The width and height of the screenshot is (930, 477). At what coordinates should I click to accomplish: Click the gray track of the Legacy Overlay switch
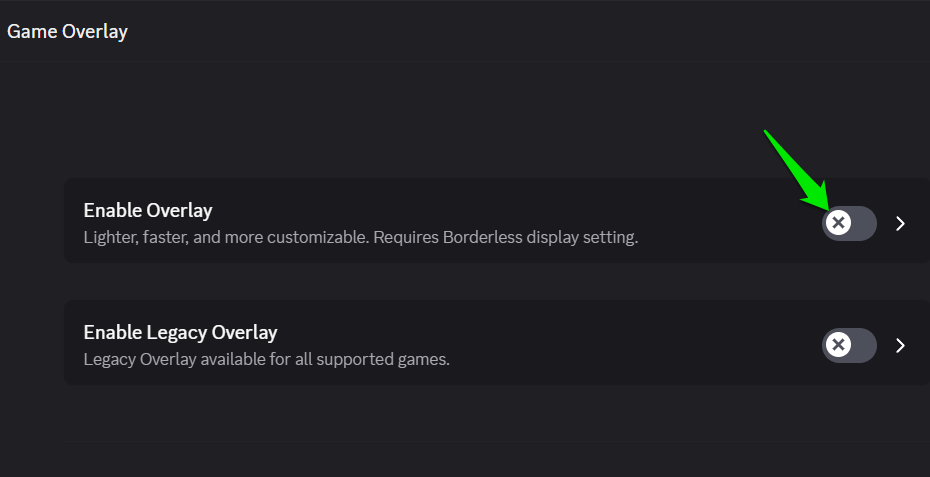click(865, 345)
